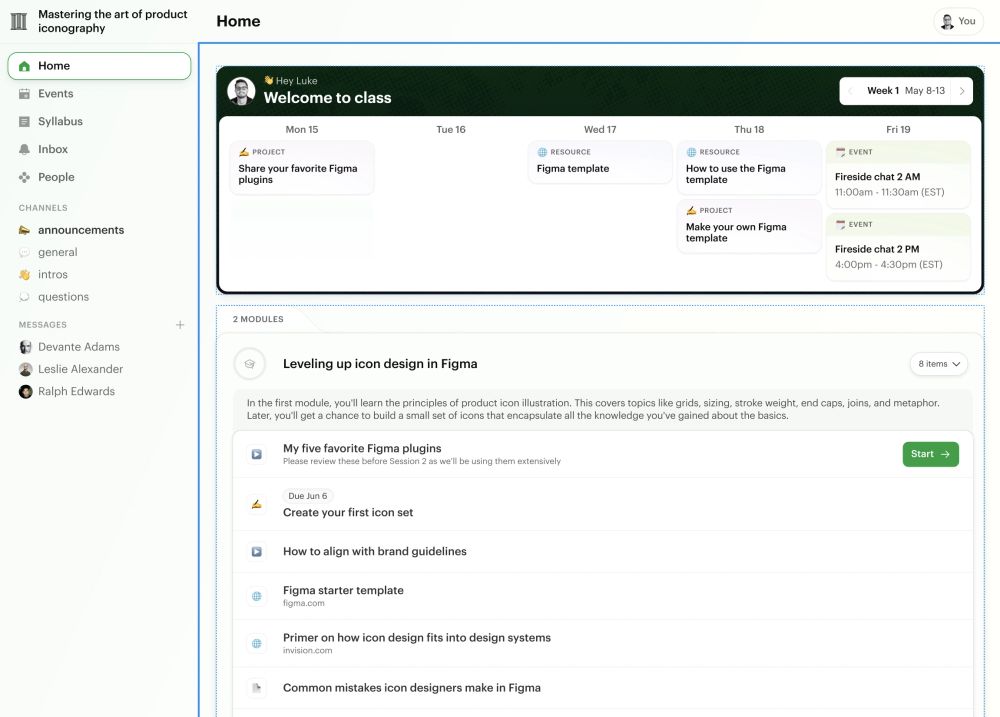Click Ralph Edwards avatar
1000x717 pixels.
[x=26, y=392]
